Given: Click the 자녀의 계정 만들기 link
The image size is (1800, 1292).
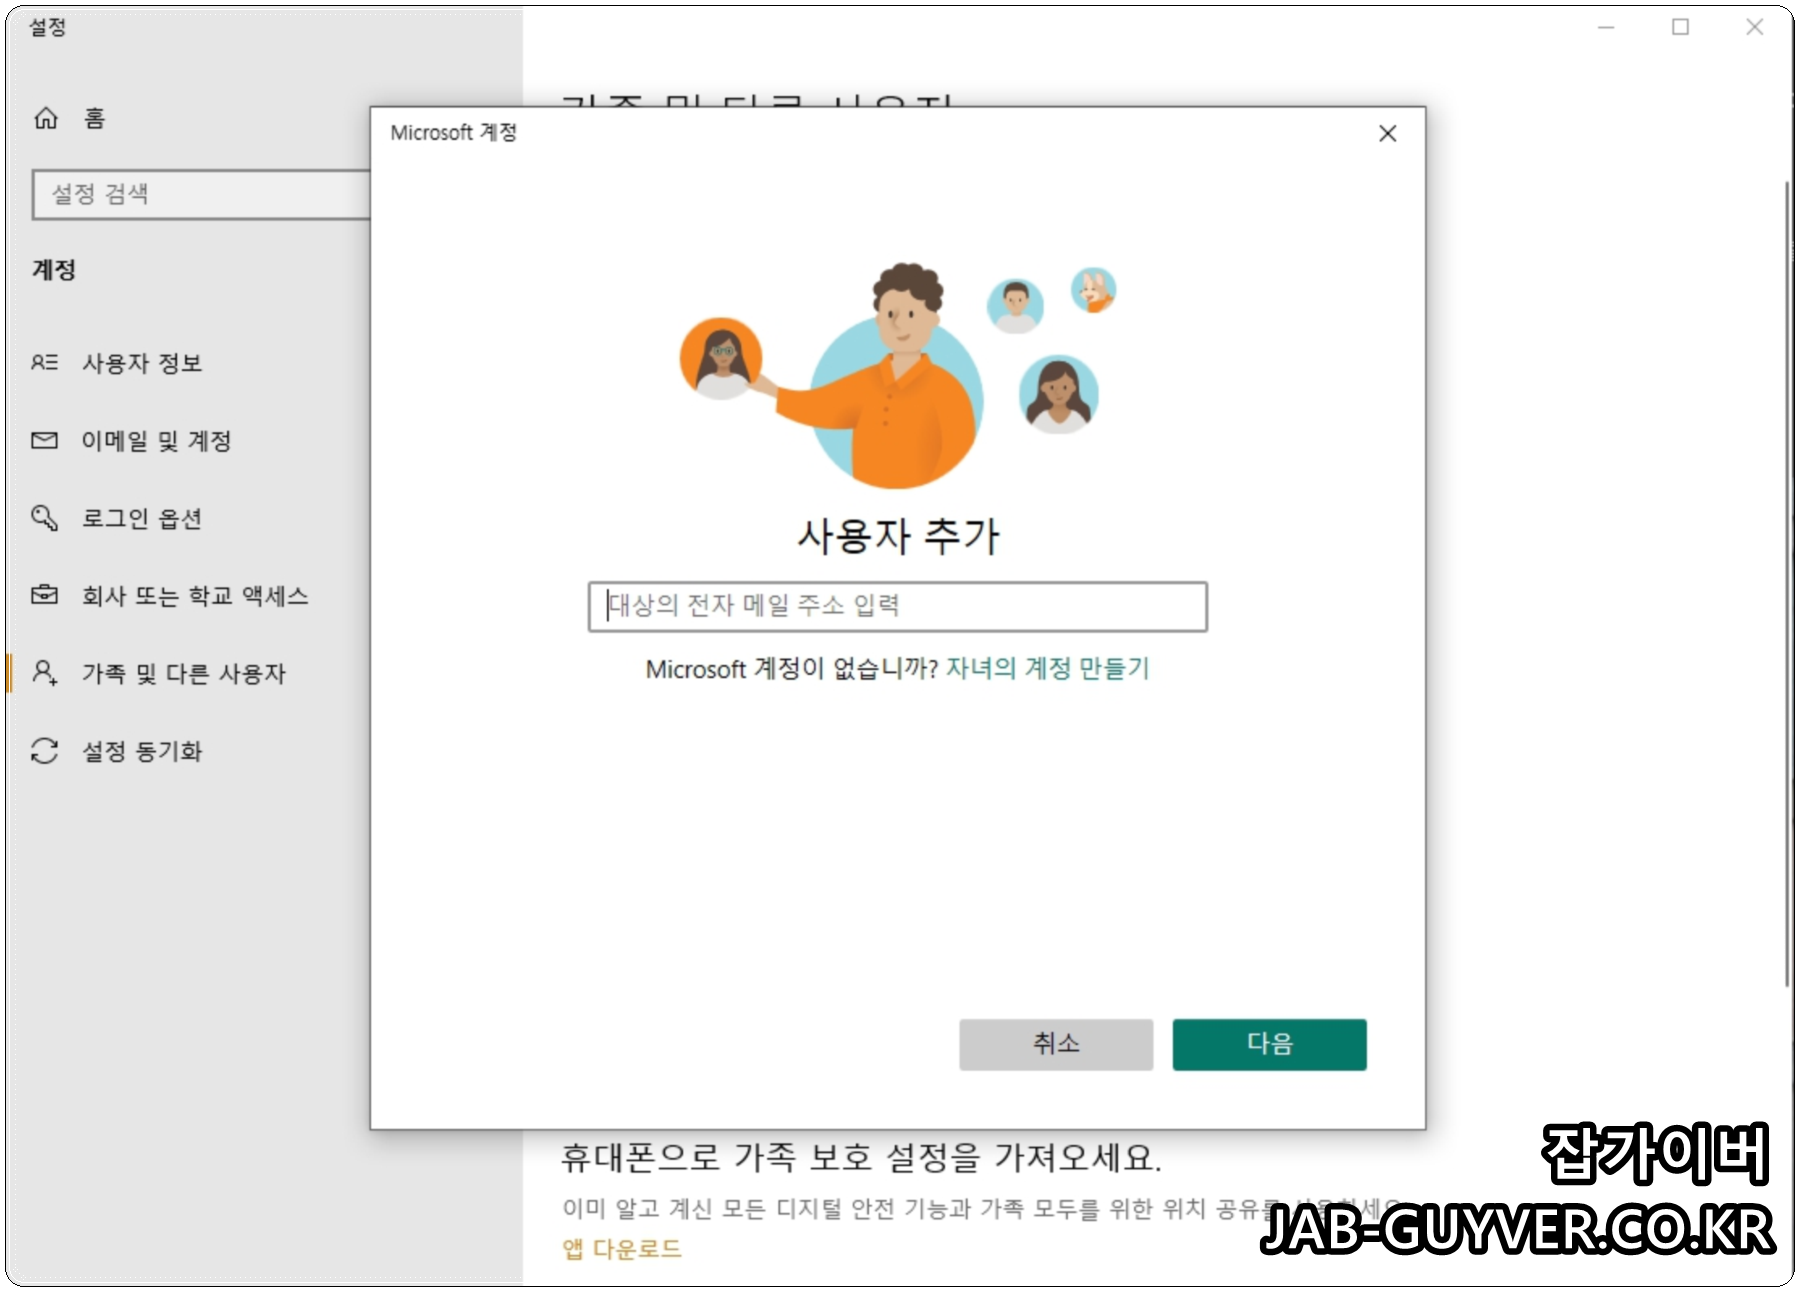Looking at the screenshot, I should [1048, 668].
